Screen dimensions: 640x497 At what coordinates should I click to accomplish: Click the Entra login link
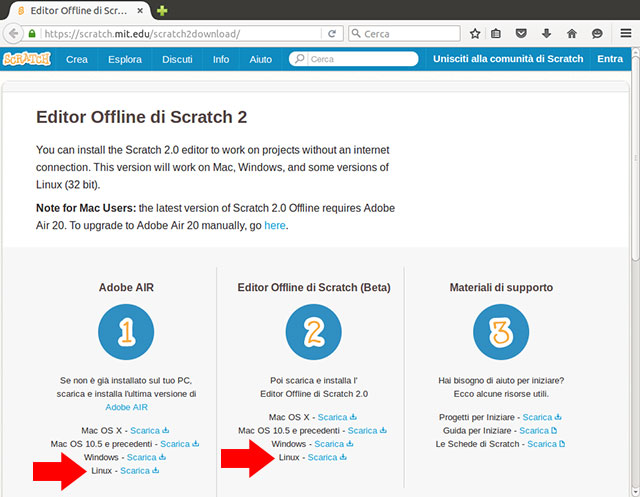(610, 59)
